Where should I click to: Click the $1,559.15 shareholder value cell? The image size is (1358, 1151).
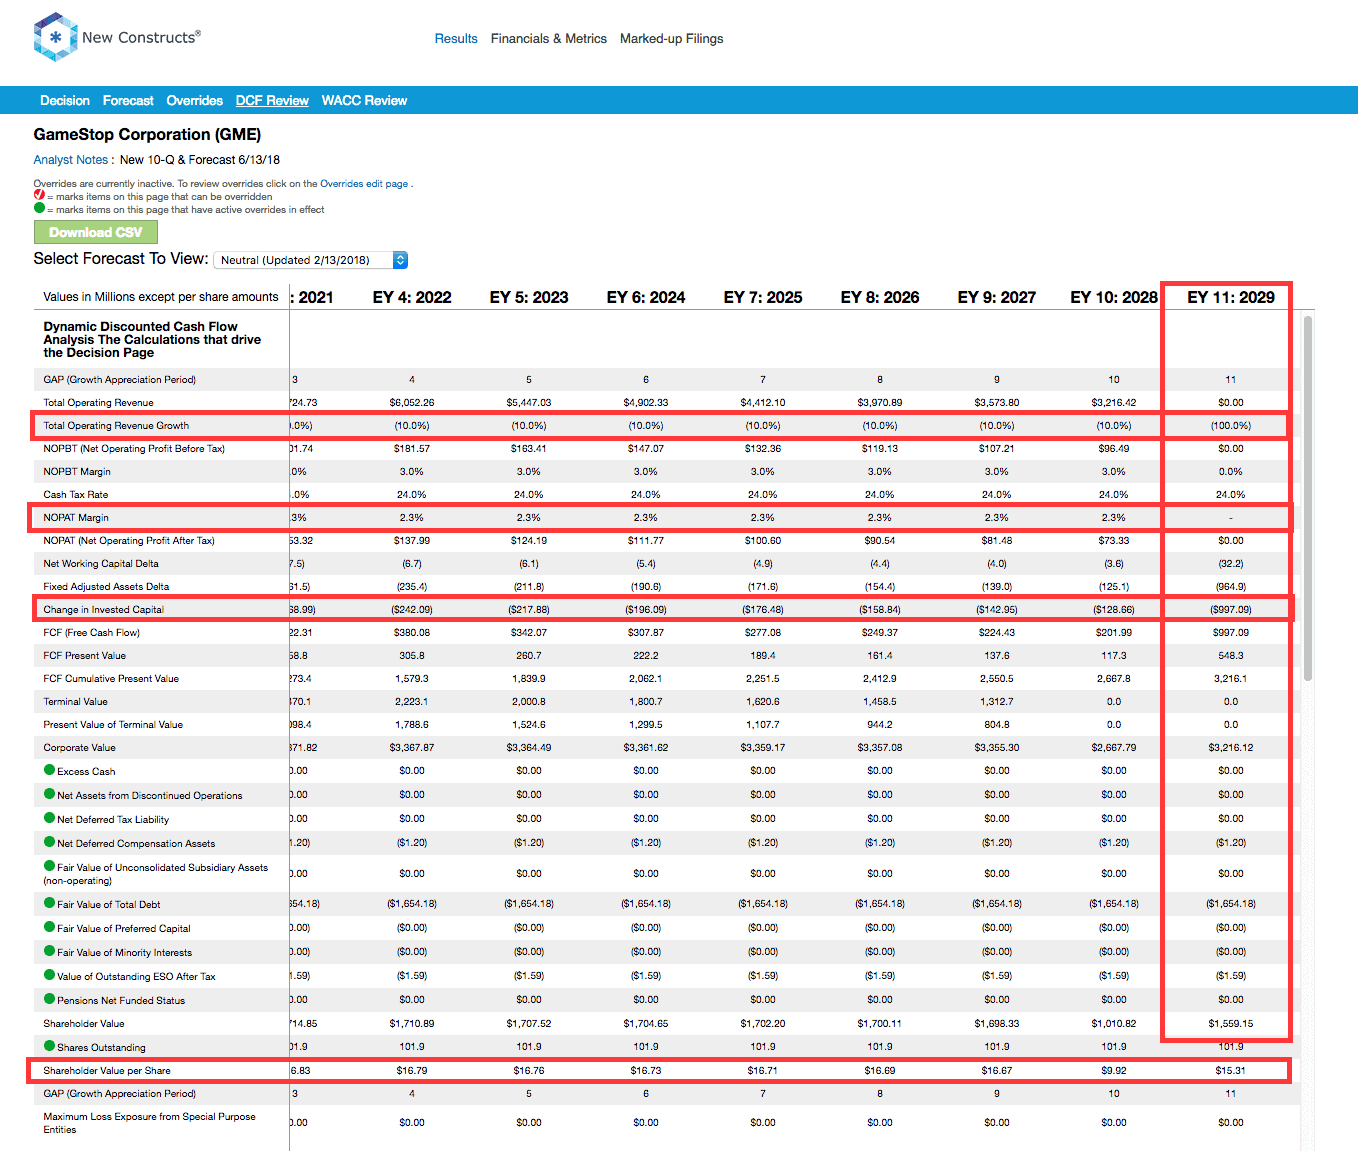pos(1230,1024)
